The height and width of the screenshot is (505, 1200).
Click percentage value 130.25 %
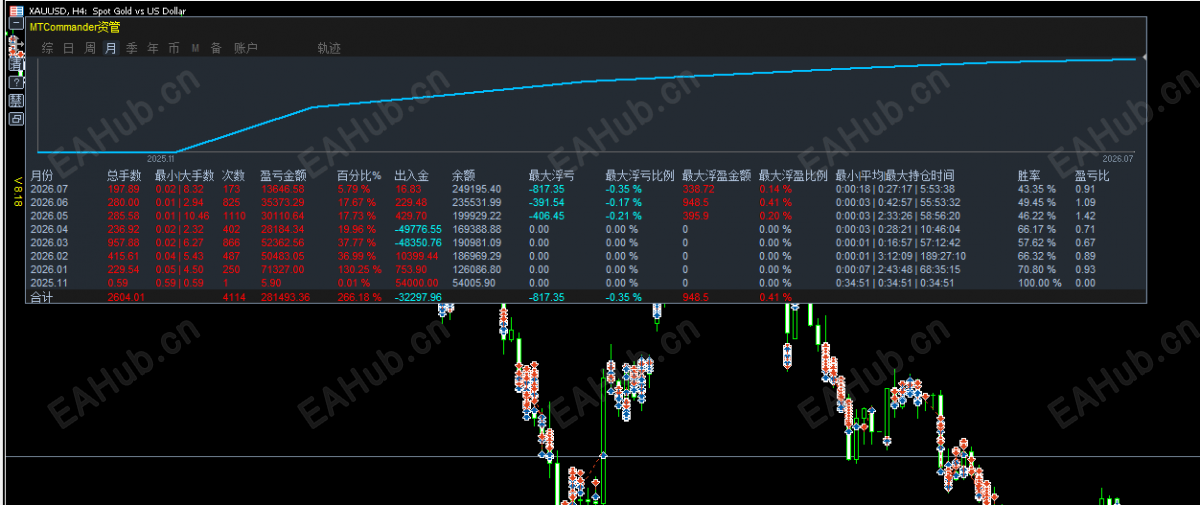(x=359, y=269)
